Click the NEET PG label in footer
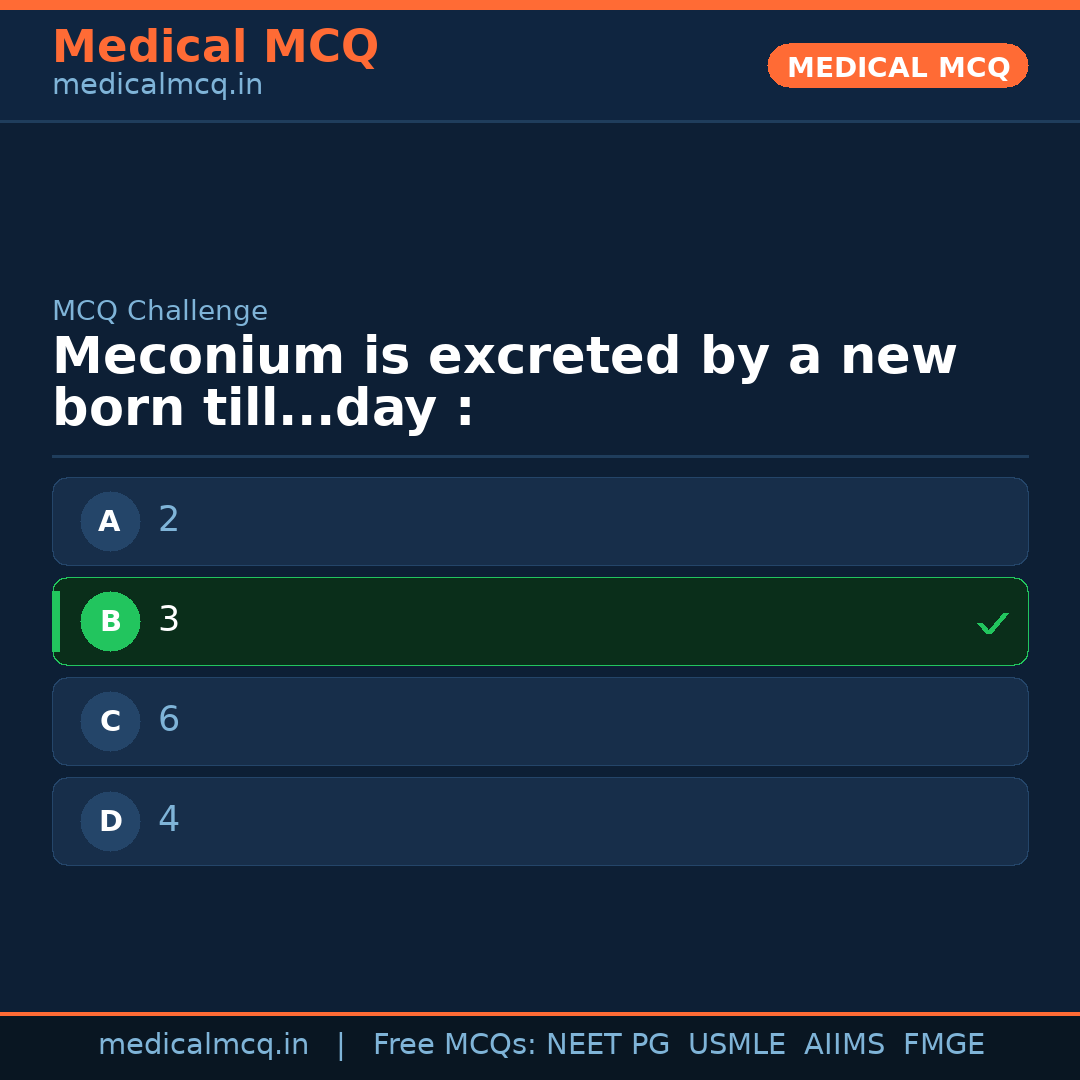 [x=608, y=1043]
